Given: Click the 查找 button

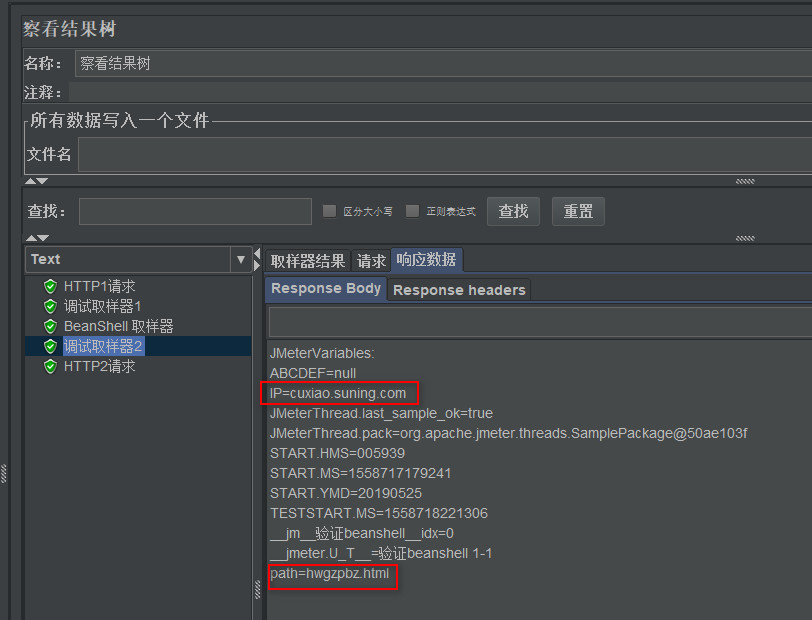Looking at the screenshot, I should click(512, 211).
